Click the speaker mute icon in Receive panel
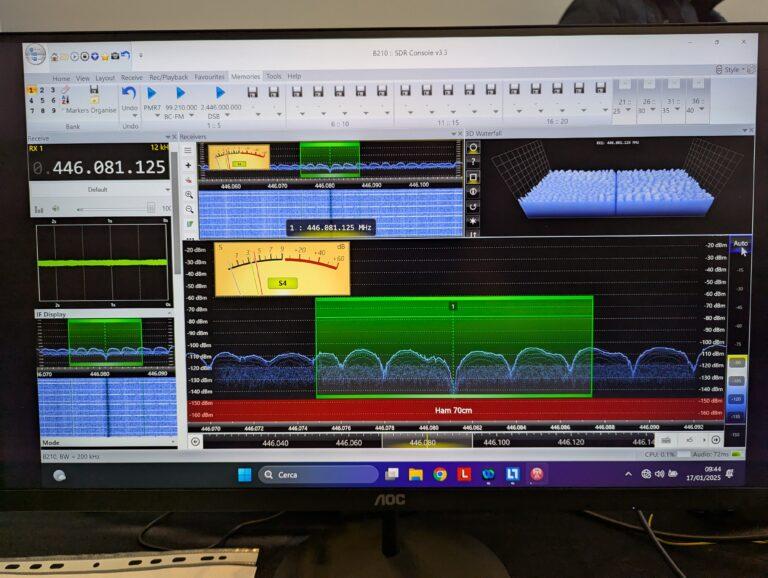 (55, 209)
